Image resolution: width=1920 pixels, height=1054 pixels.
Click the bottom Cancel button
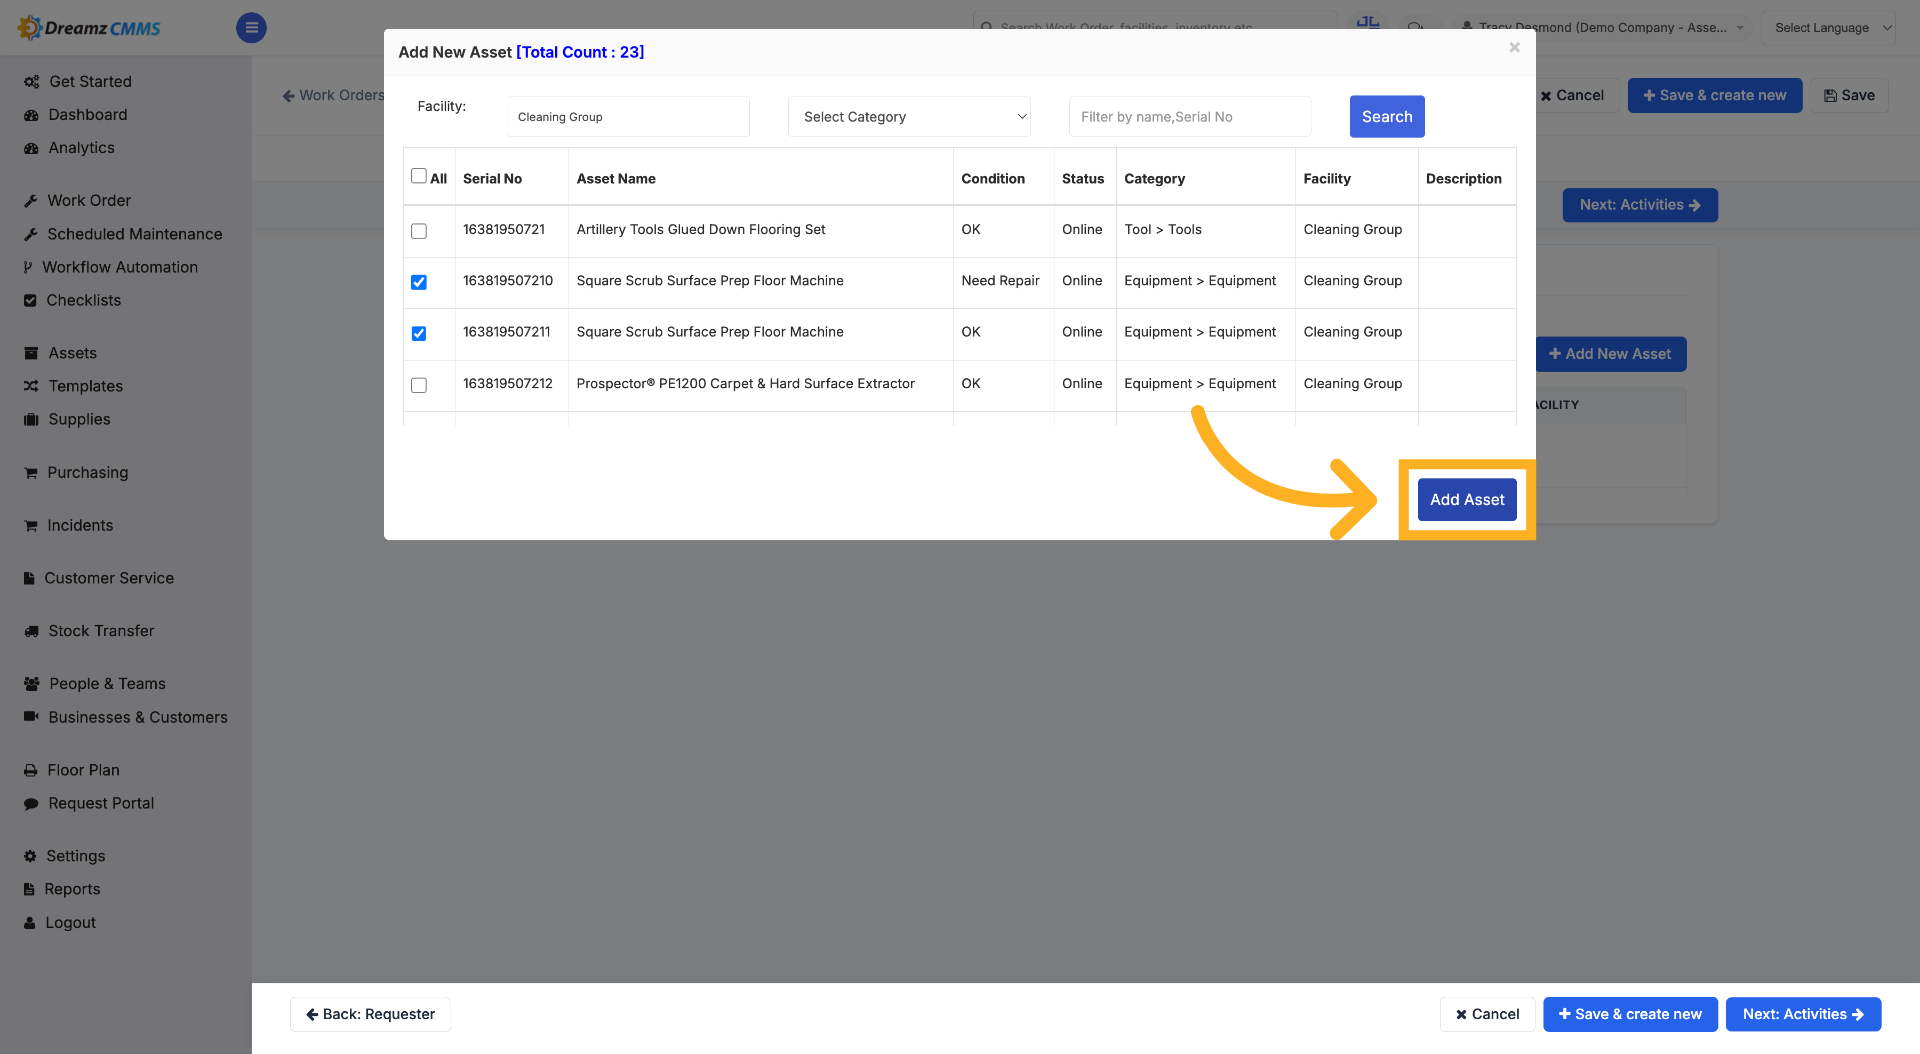[1487, 1014]
